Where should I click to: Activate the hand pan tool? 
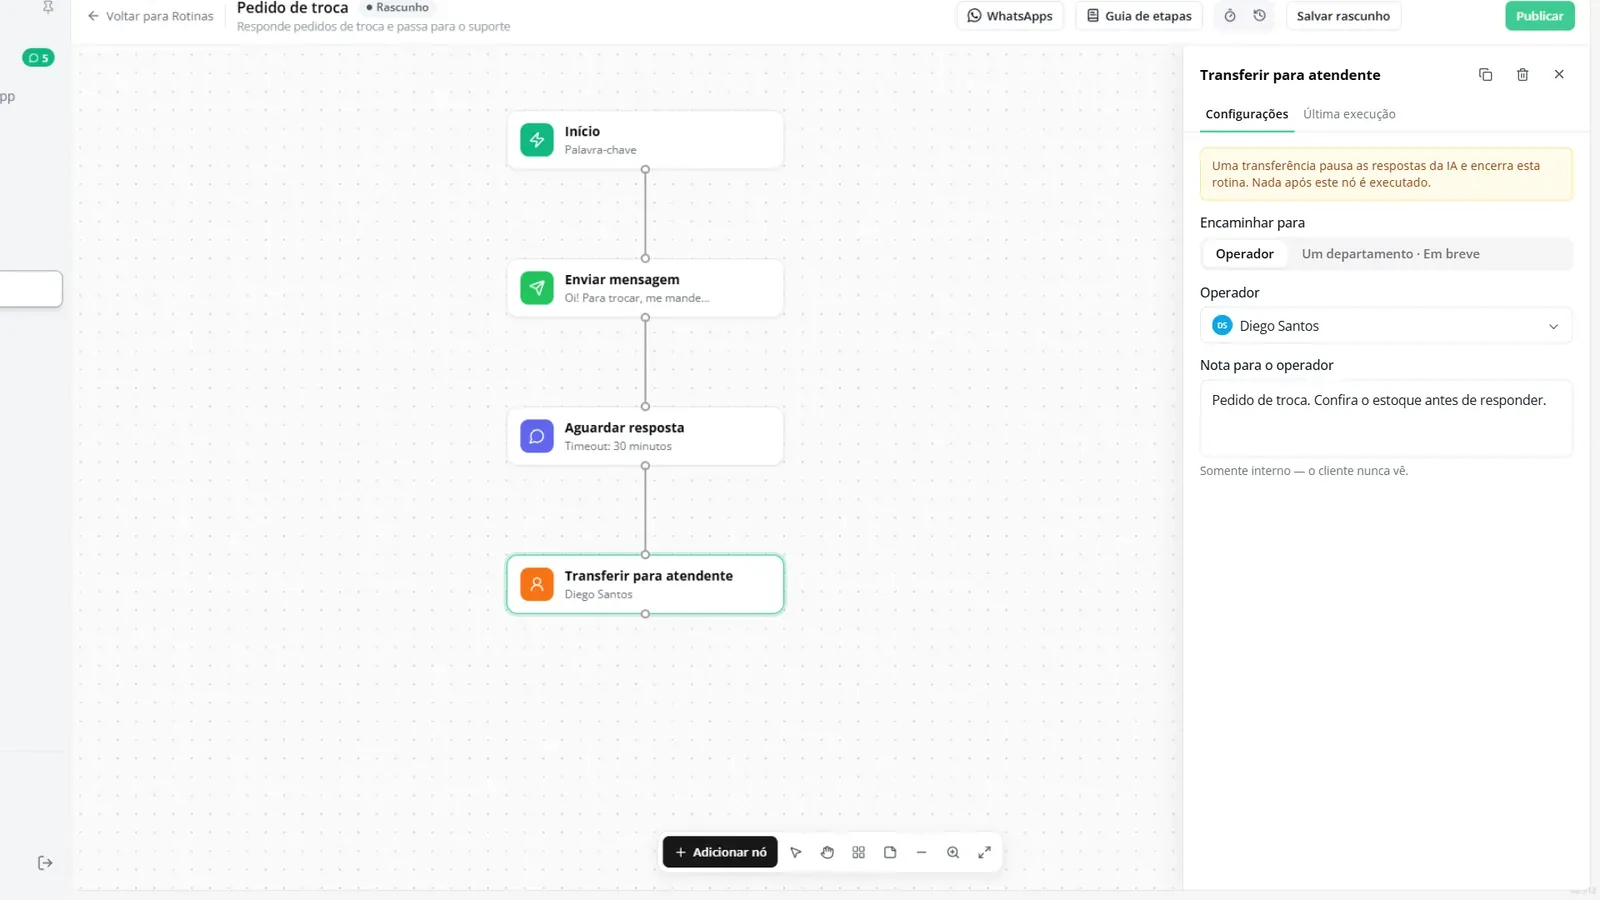pos(827,852)
